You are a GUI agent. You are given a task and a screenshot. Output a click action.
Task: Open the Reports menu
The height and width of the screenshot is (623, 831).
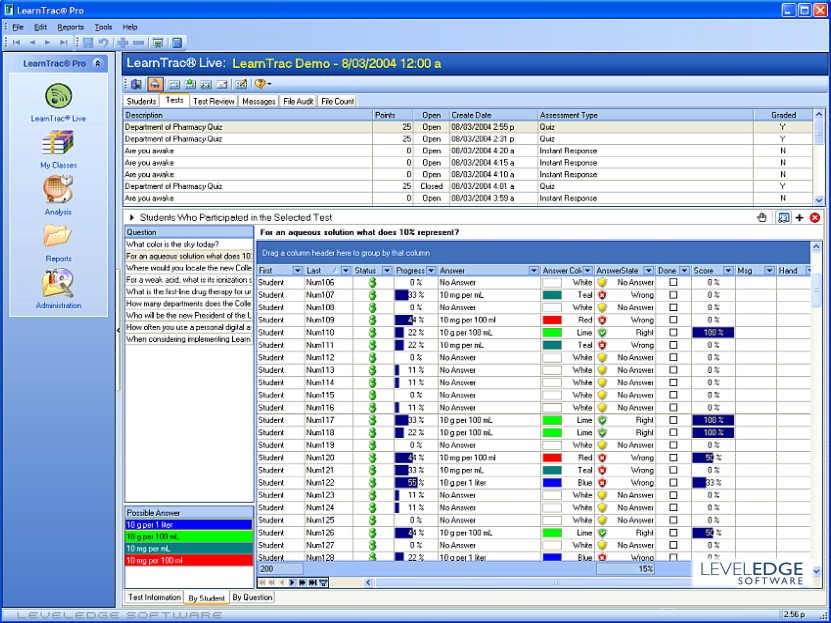(71, 27)
